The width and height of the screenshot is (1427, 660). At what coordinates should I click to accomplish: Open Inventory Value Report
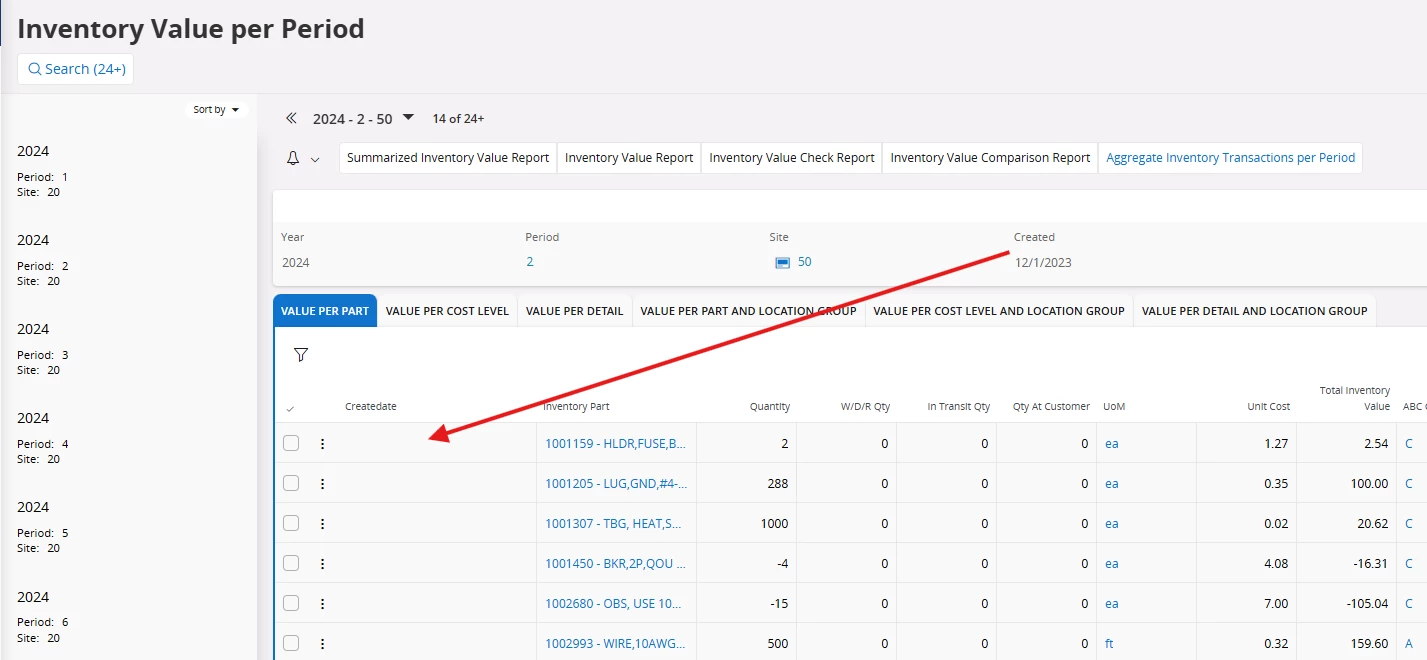tap(629, 158)
